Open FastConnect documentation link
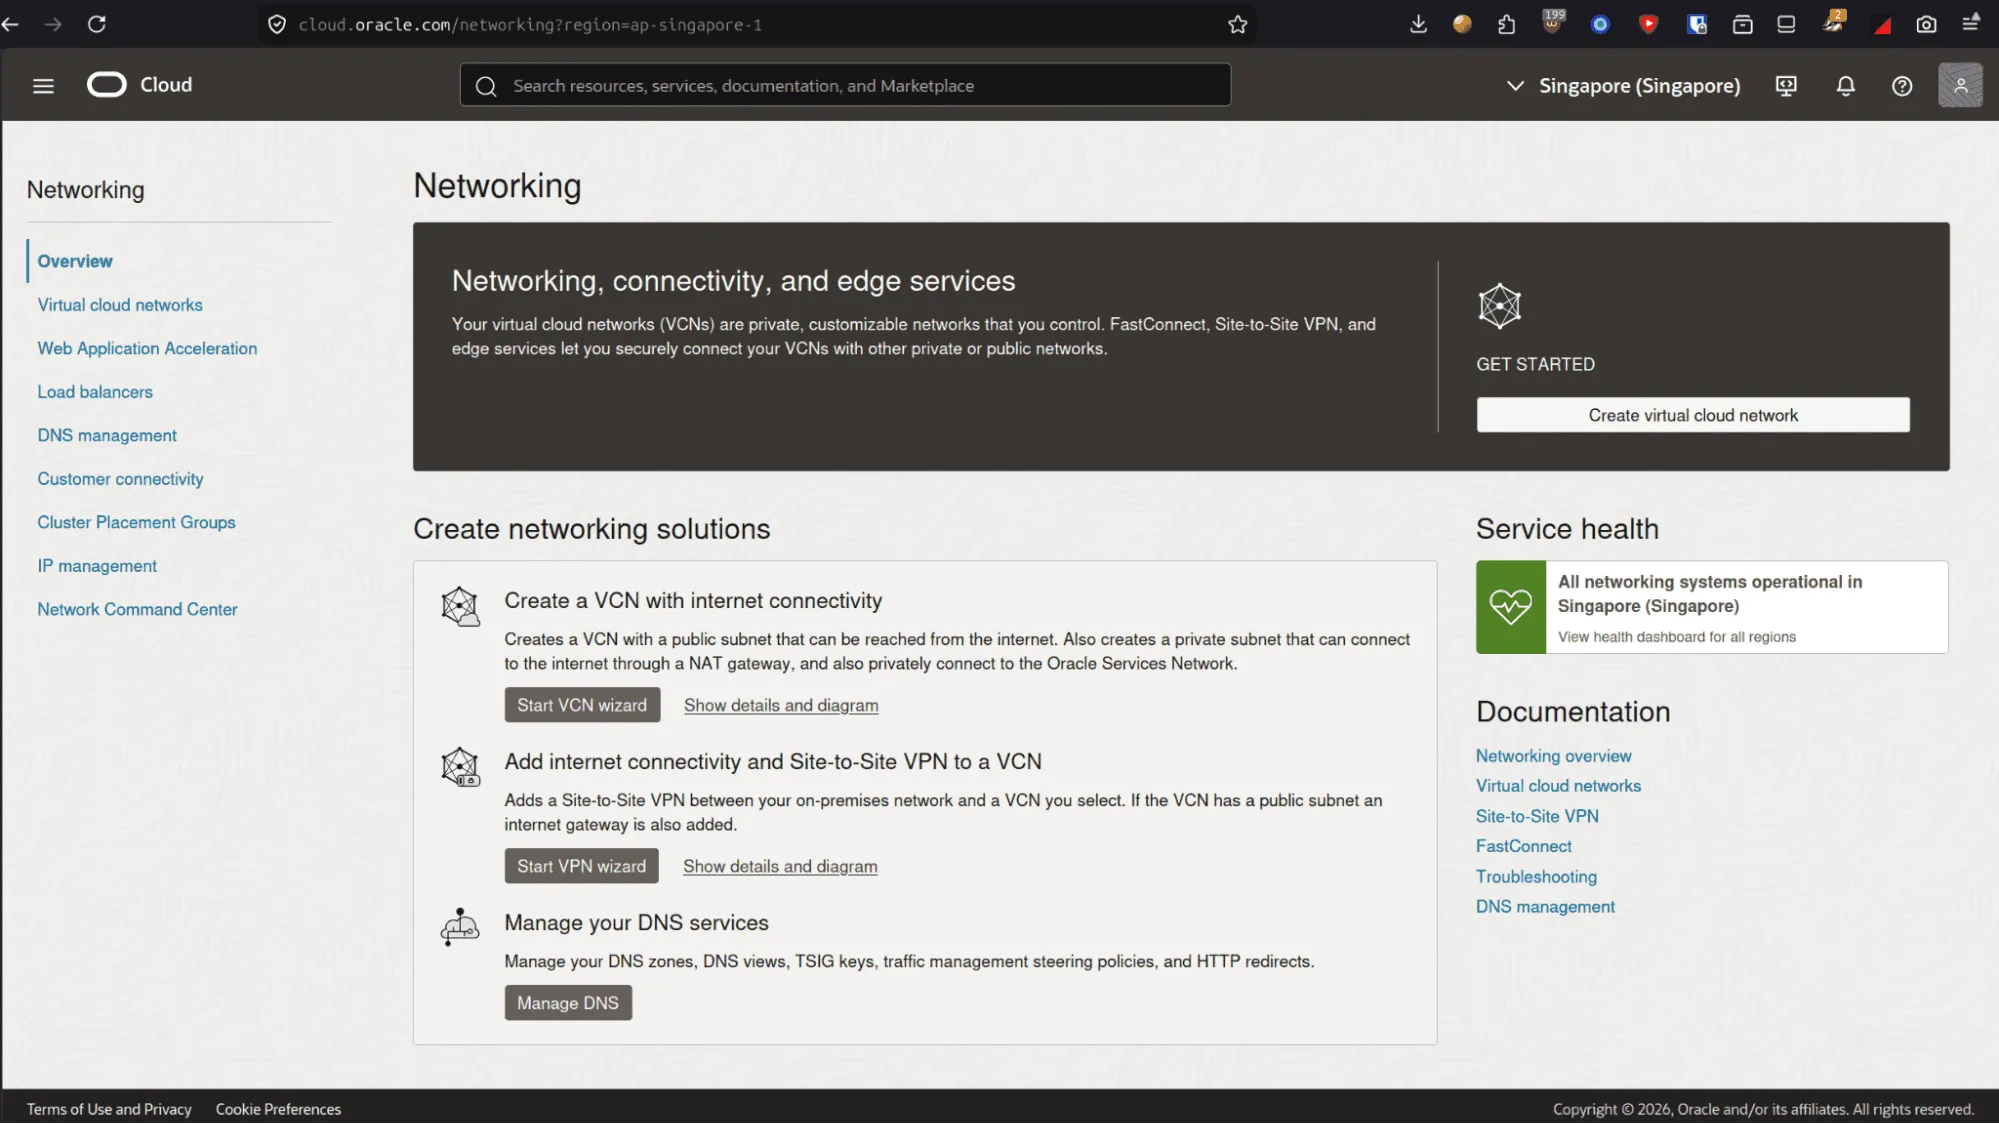This screenshot has width=1999, height=1124. [x=1524, y=846]
